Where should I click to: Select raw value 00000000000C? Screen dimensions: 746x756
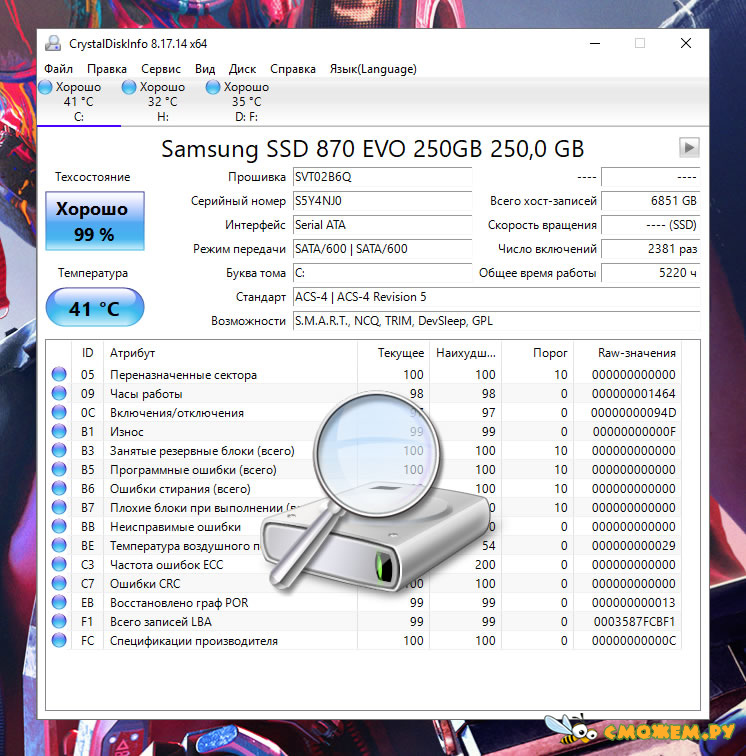pos(634,641)
